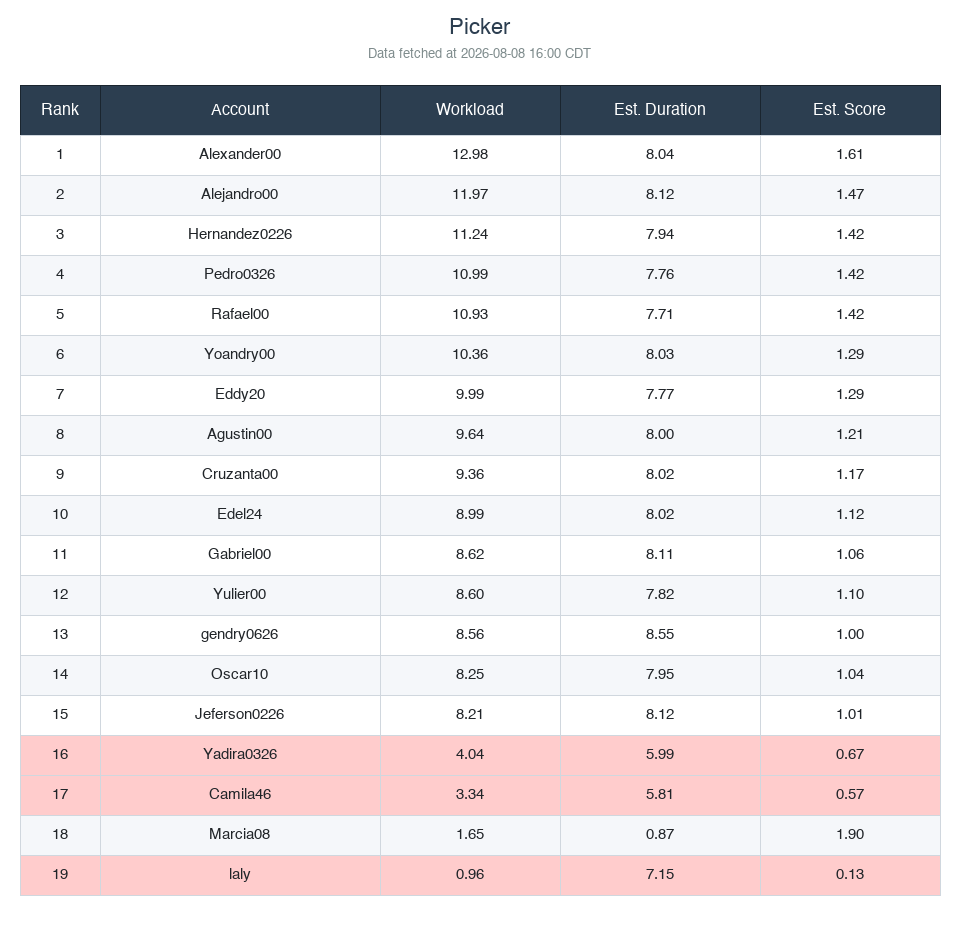This screenshot has height=925, width=960.
Task: Select the highlighted Yadira0326 row
Action: pos(480,754)
